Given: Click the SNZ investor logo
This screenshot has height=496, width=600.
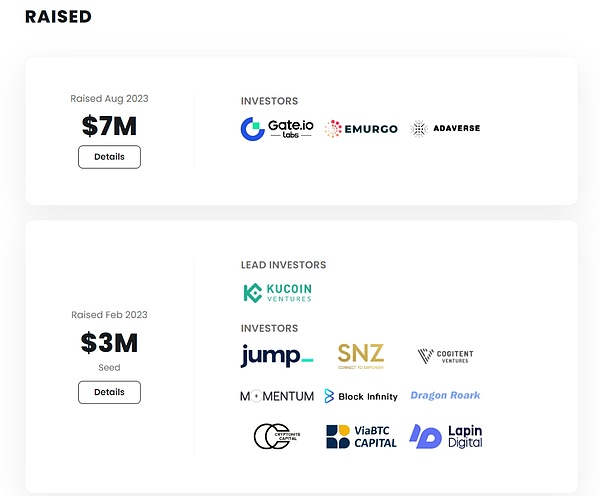Looking at the screenshot, I should (361, 356).
